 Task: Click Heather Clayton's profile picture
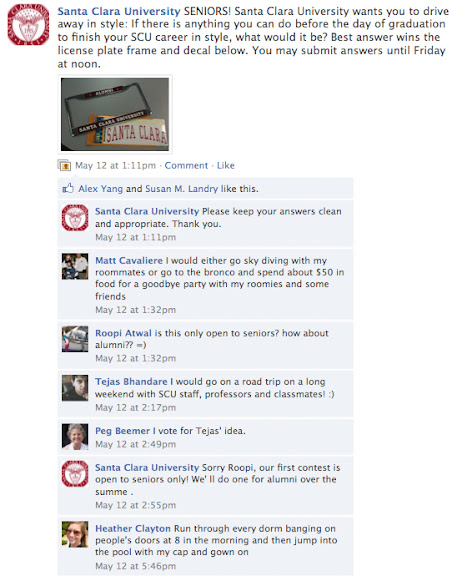75,534
